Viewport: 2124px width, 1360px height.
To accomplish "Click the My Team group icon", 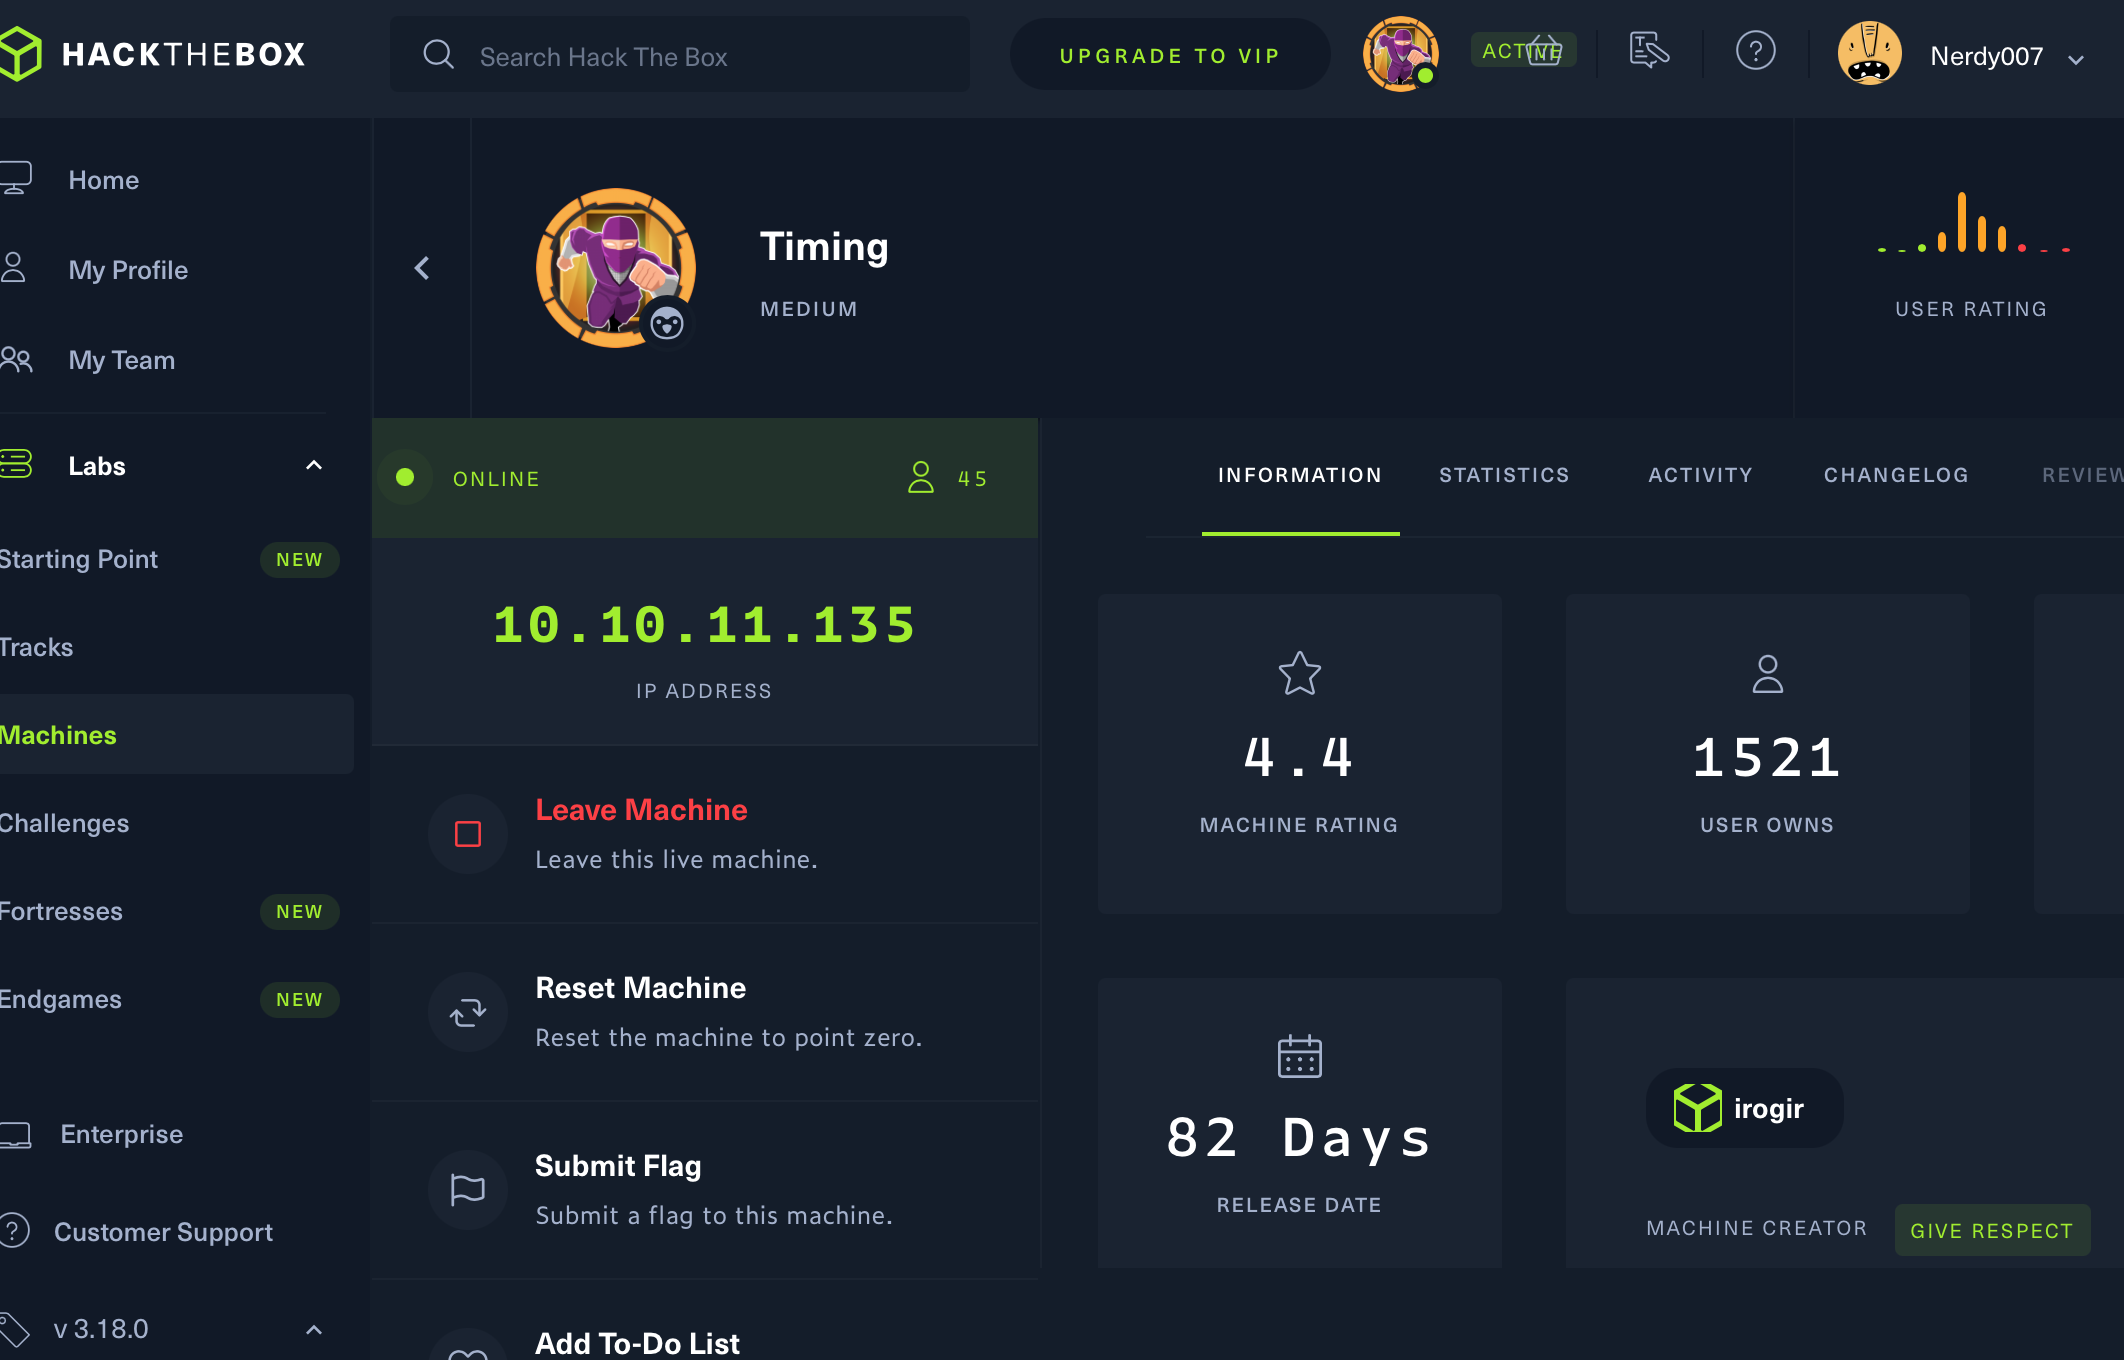I will (16, 359).
